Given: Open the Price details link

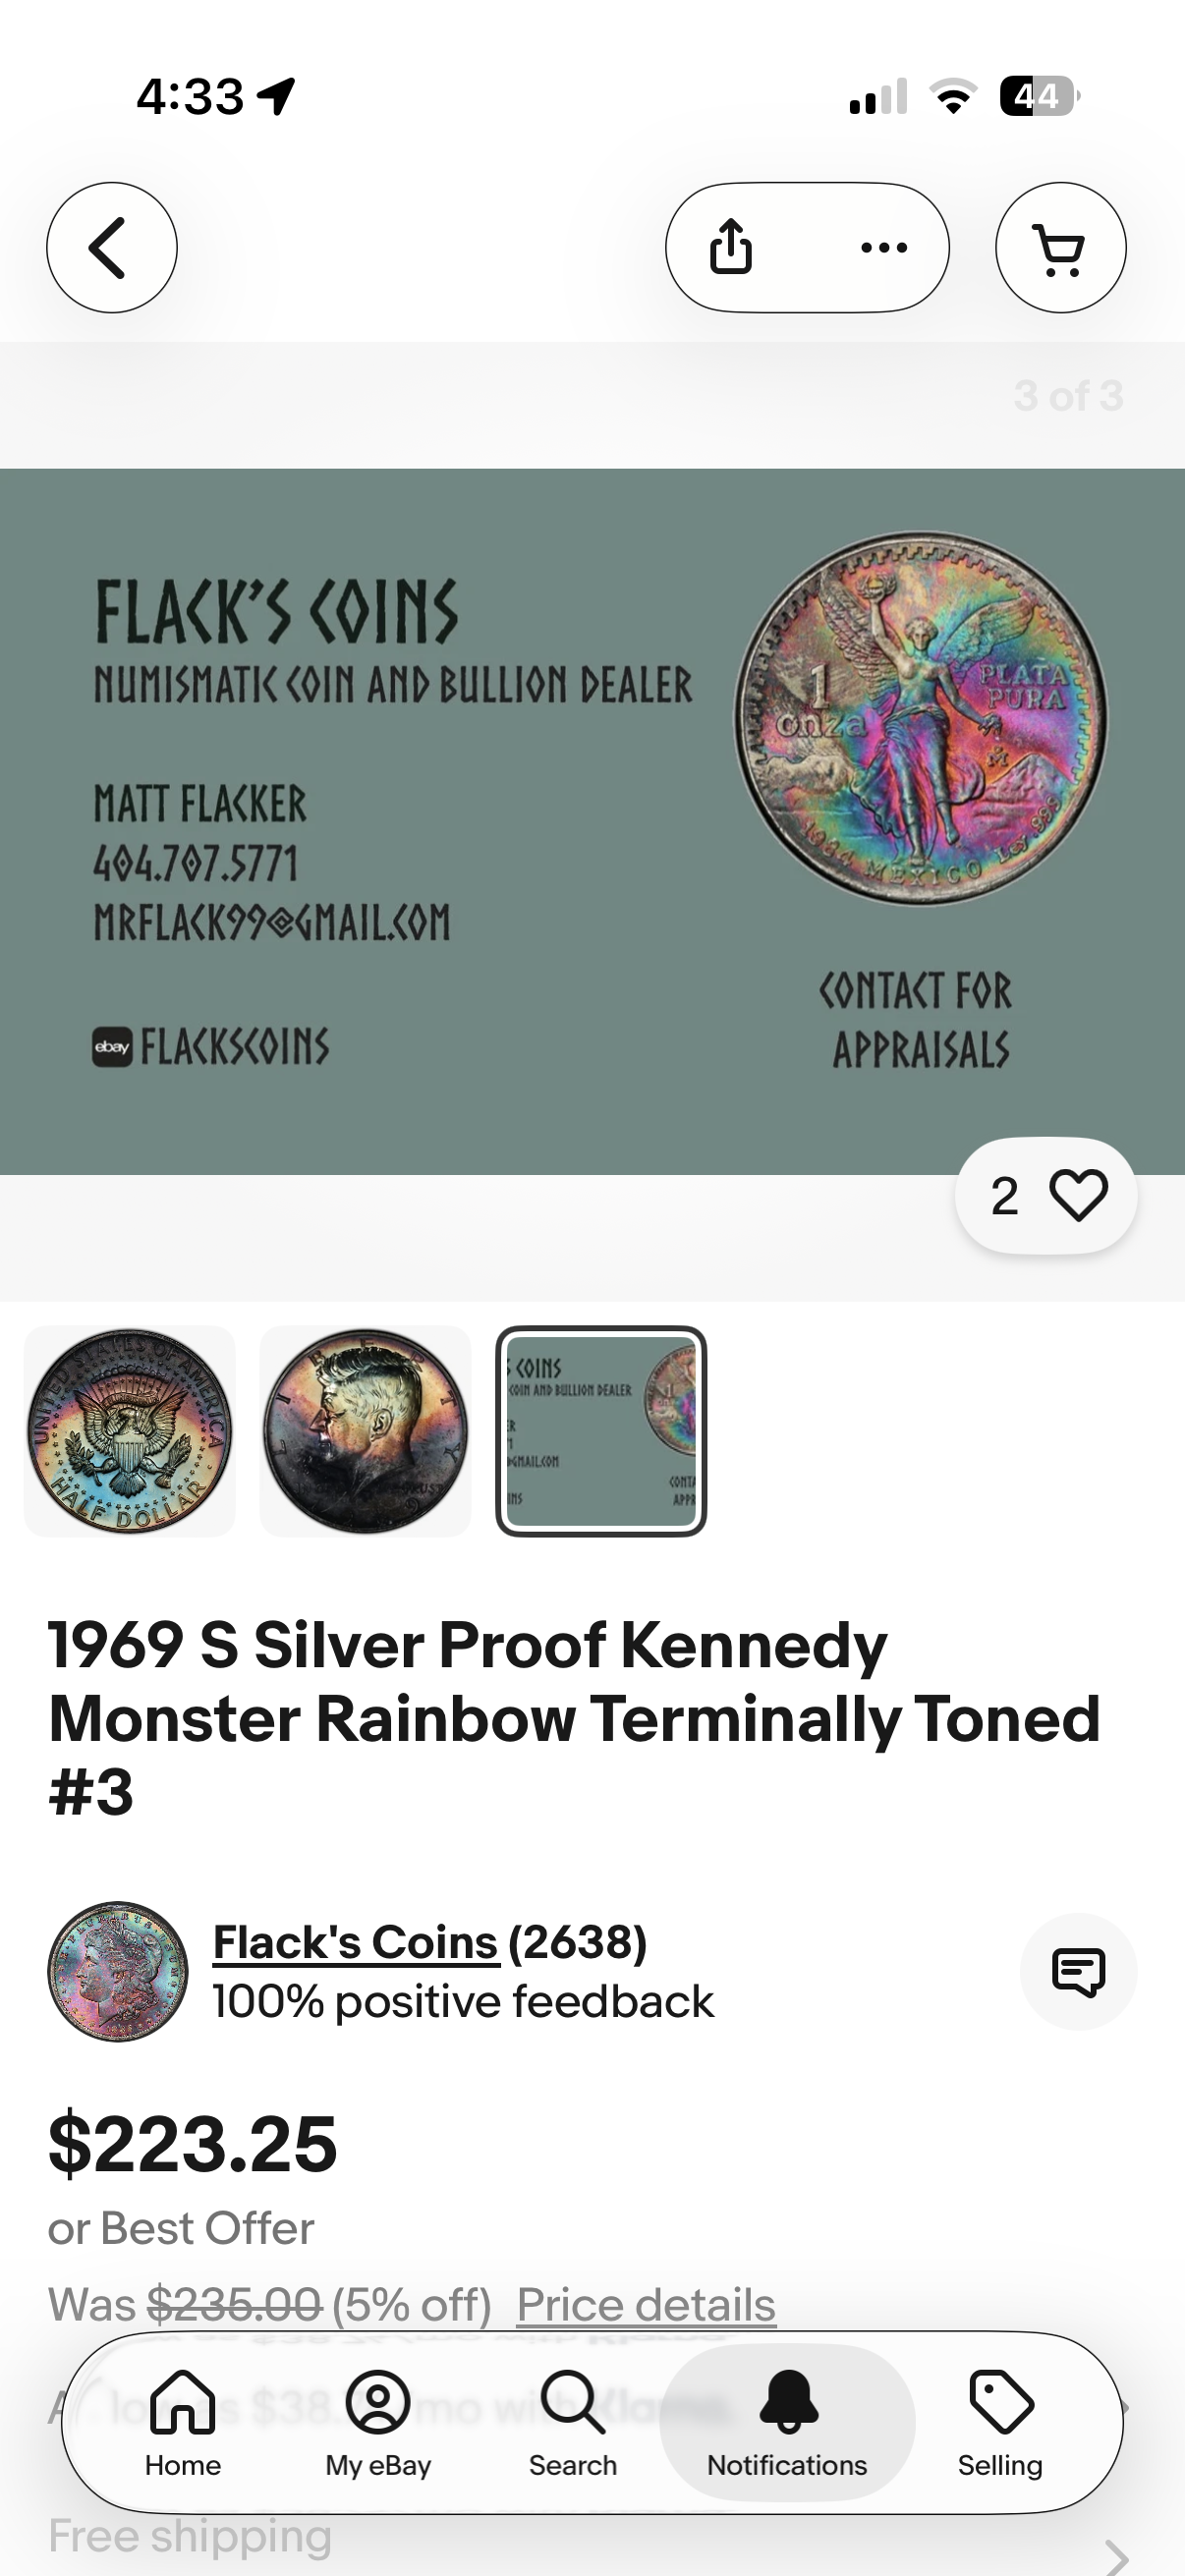Looking at the screenshot, I should pyautogui.click(x=646, y=2305).
